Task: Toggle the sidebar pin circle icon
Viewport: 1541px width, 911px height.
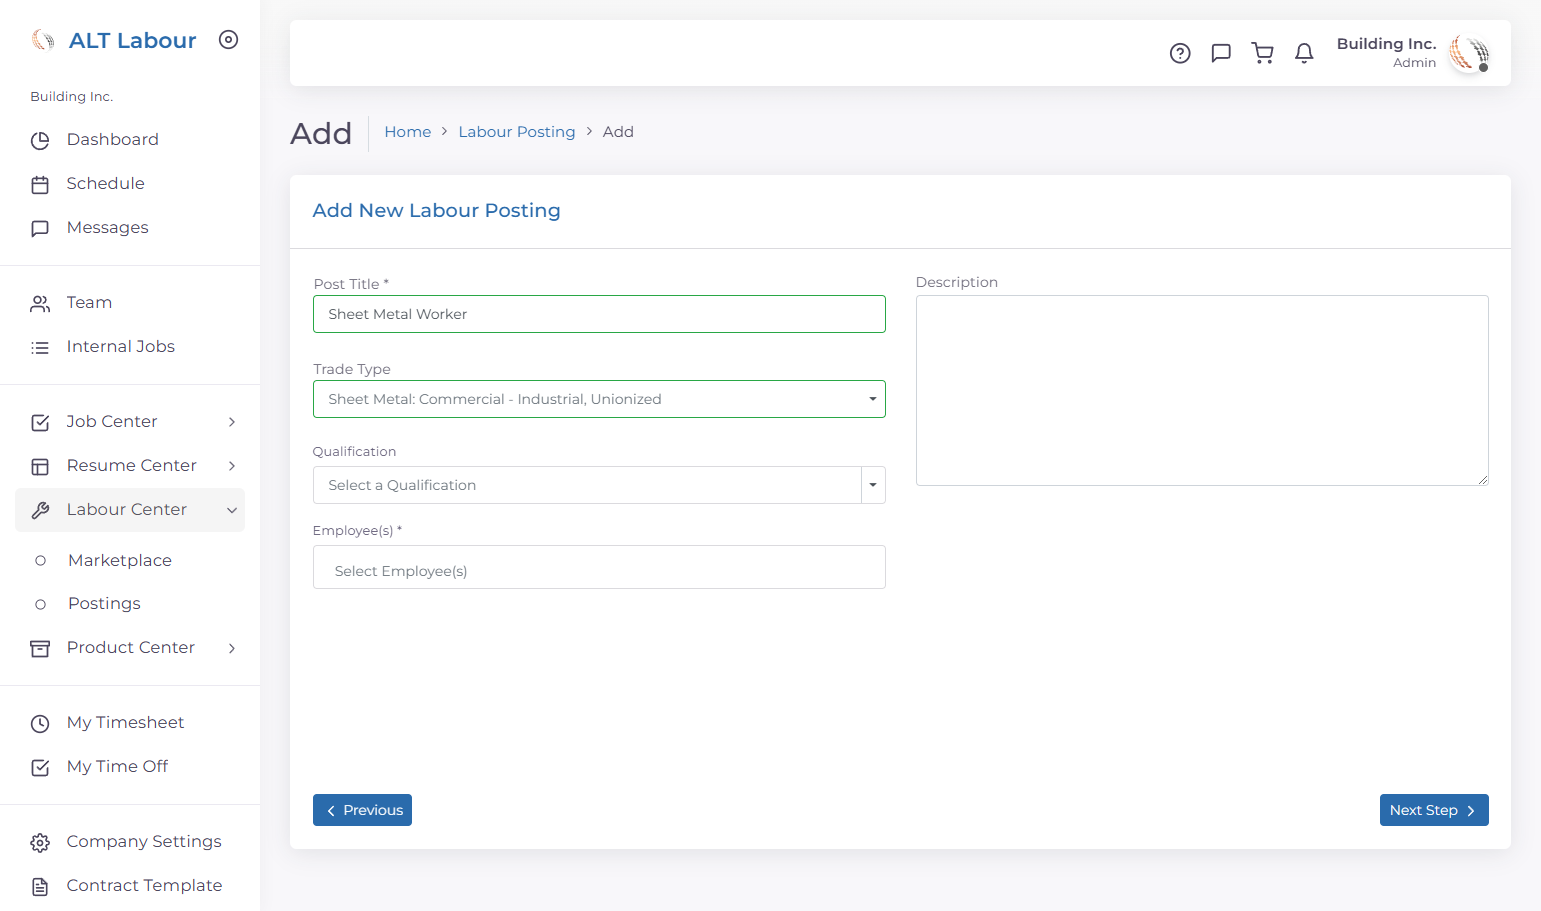Action: click(229, 40)
